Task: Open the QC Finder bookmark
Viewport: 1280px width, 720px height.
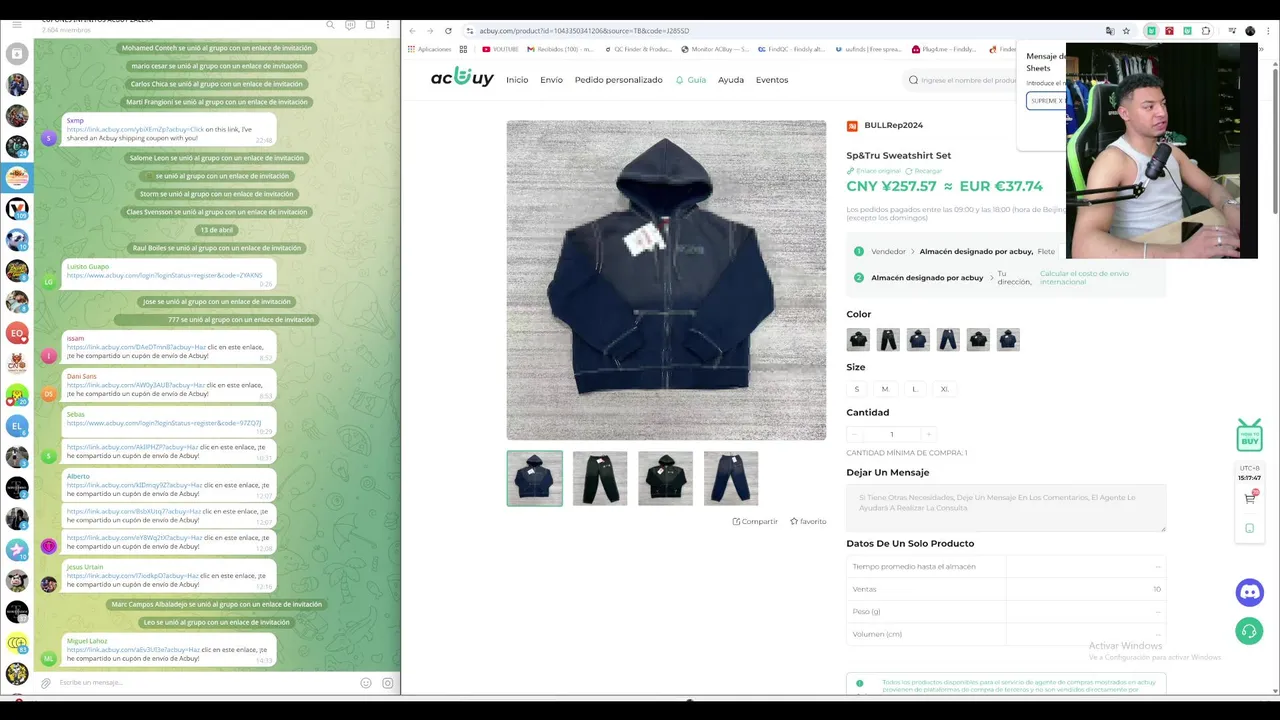Action: pyautogui.click(x=637, y=49)
